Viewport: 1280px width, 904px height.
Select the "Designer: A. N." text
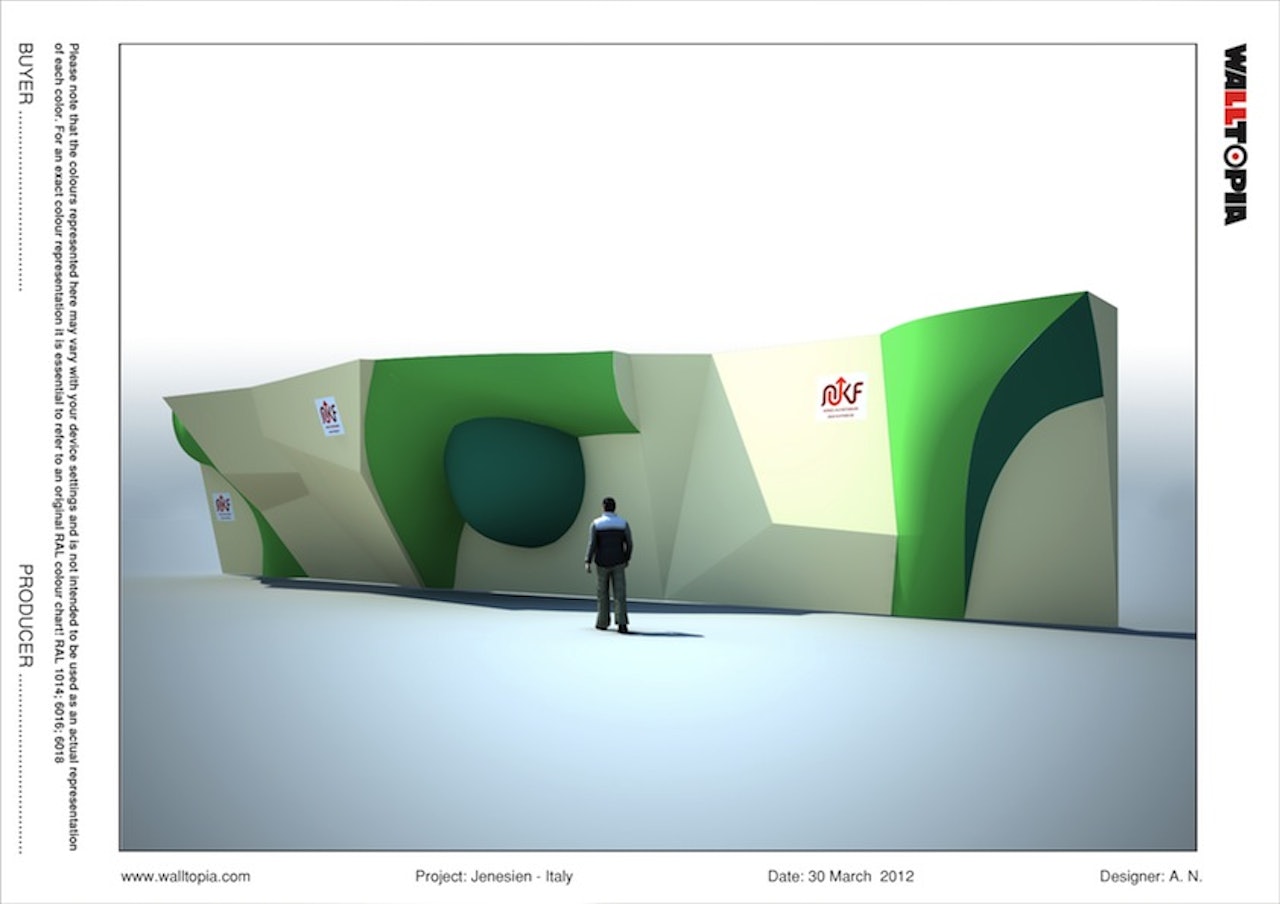(x=1151, y=877)
